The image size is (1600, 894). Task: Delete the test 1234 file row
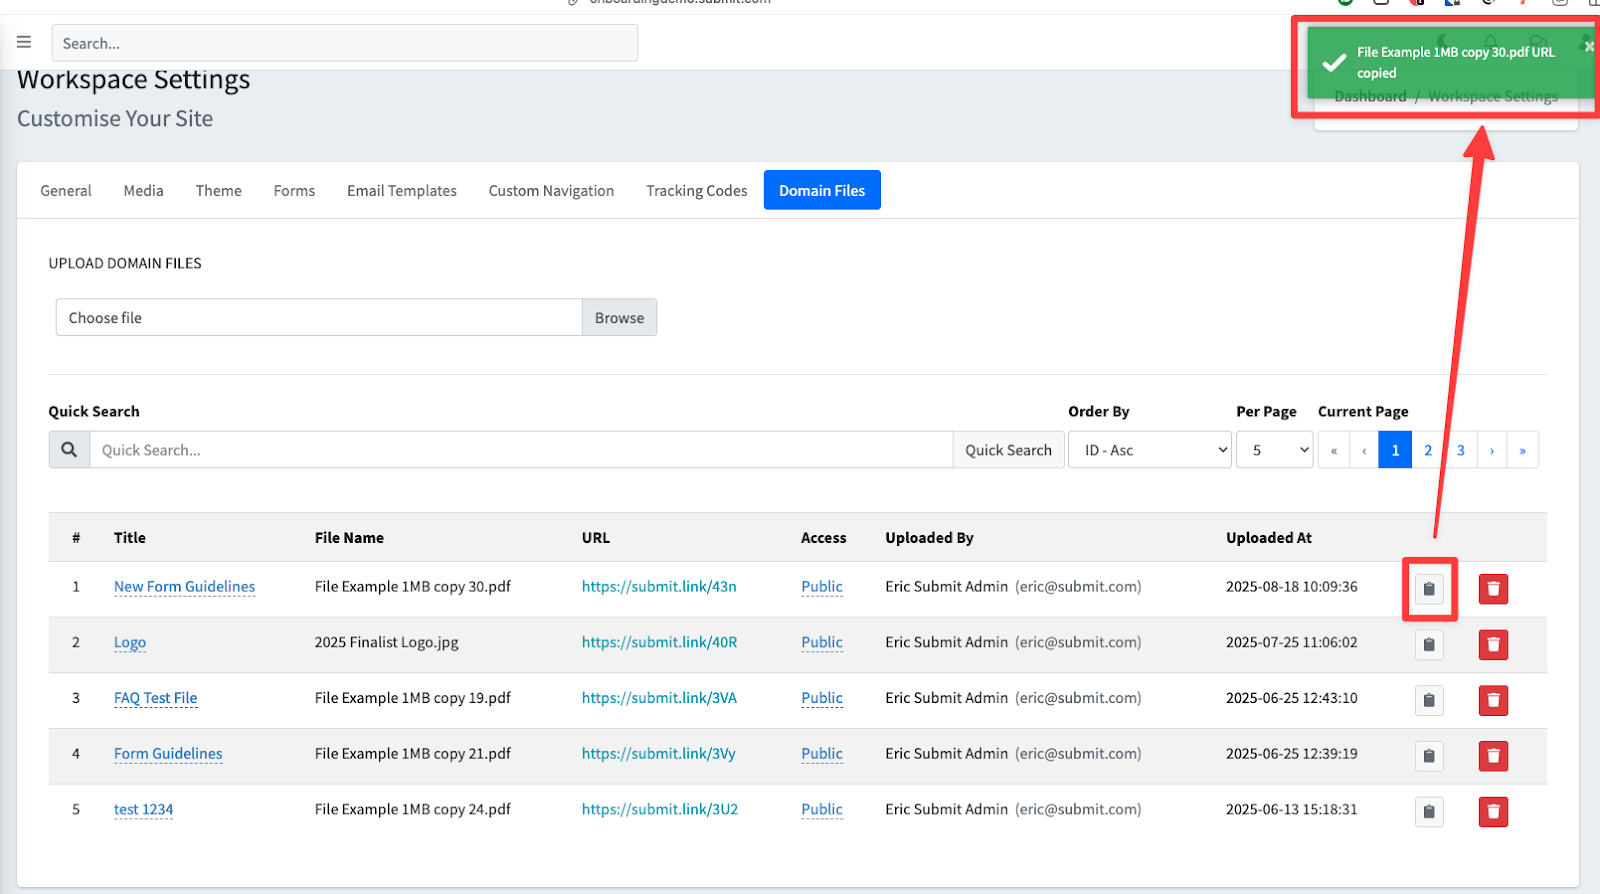[1493, 812]
